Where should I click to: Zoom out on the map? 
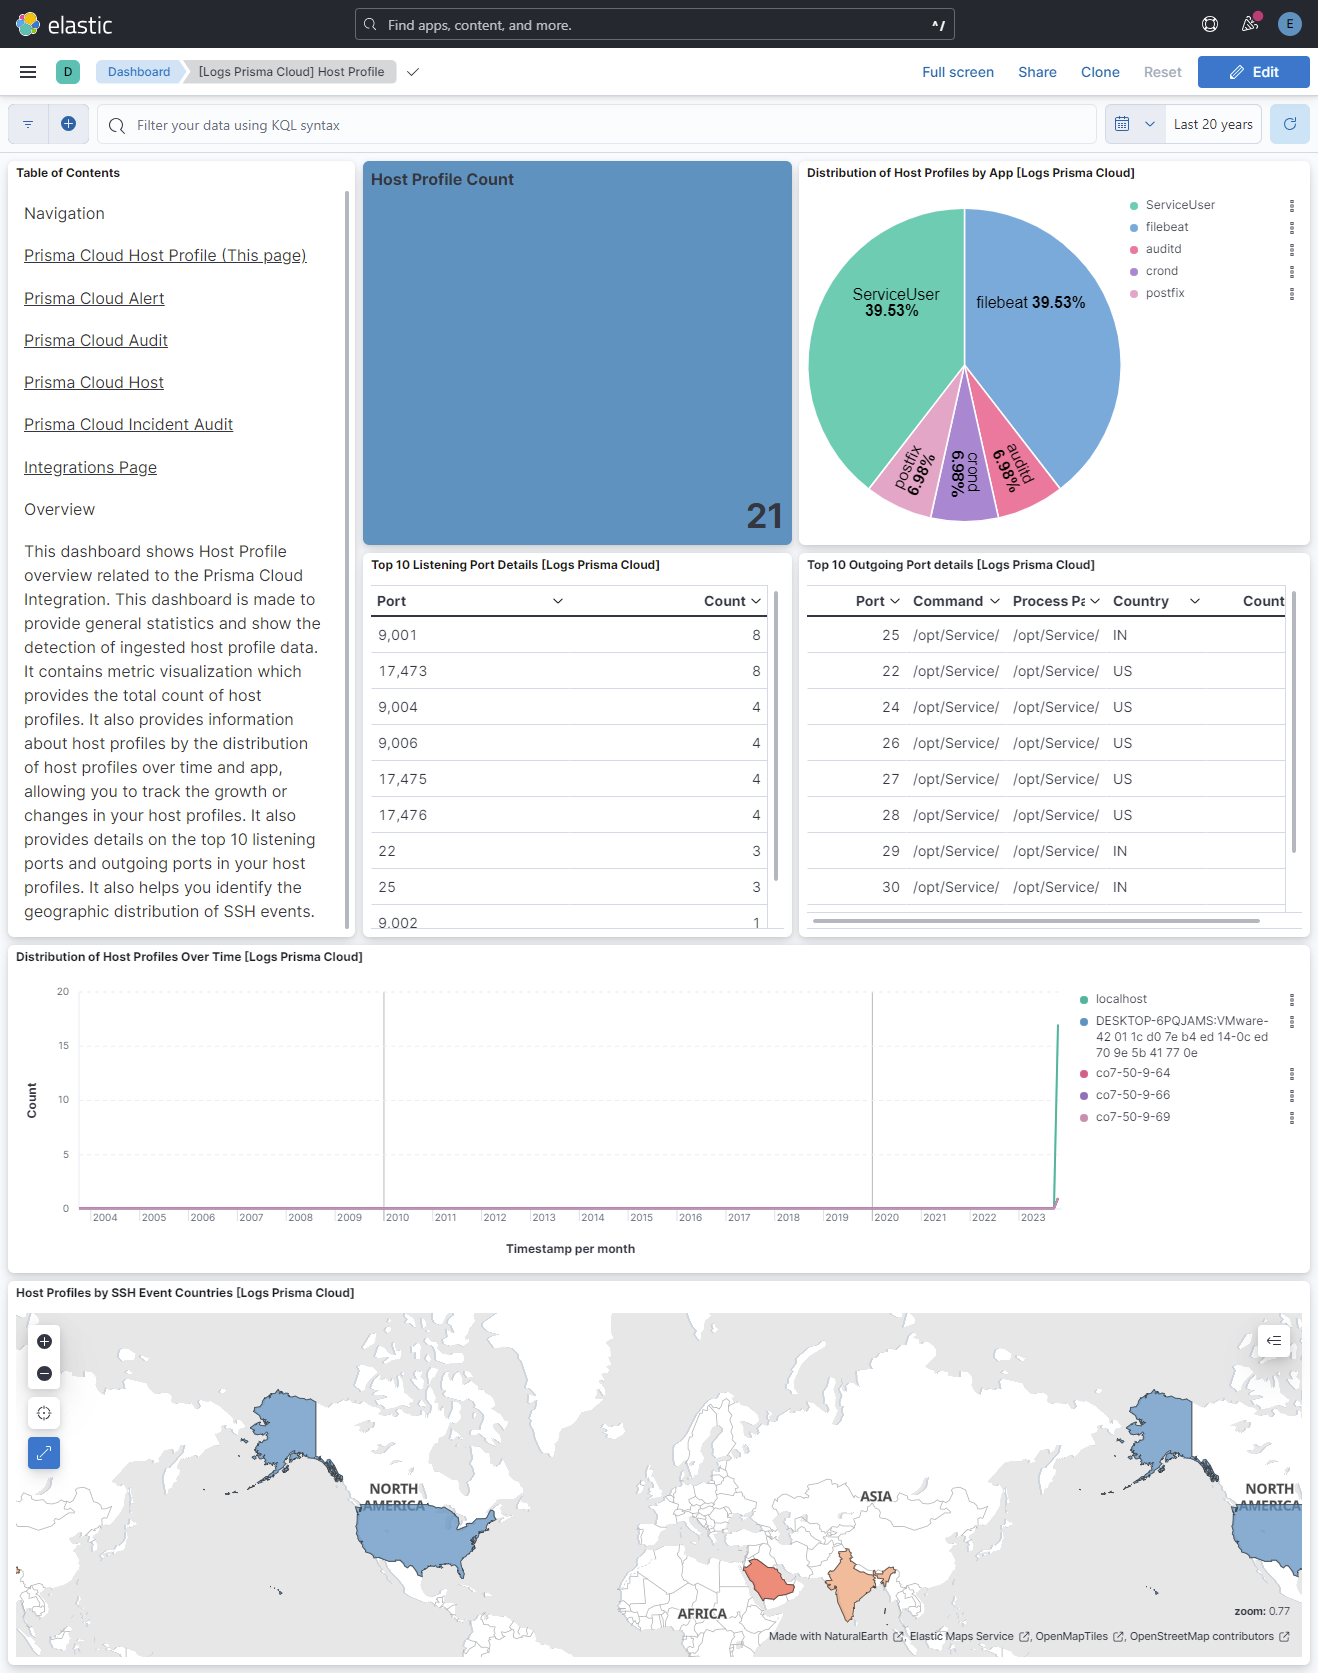pyautogui.click(x=44, y=1373)
